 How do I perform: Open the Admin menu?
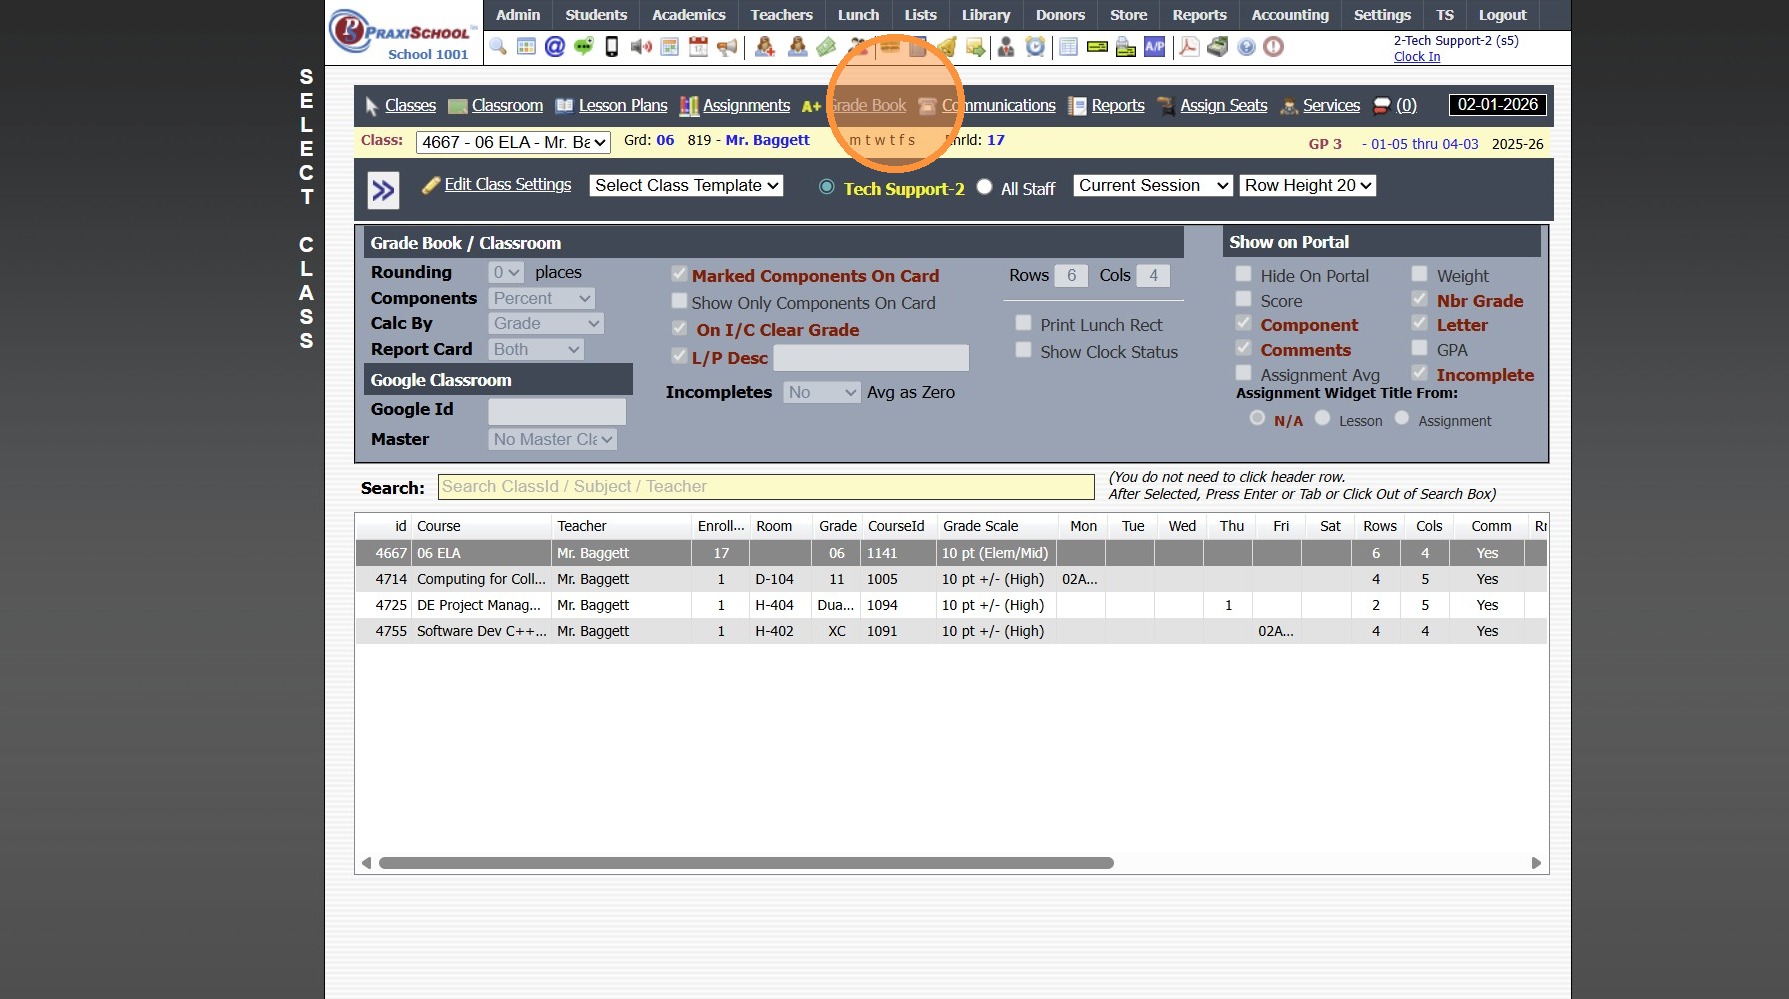[x=518, y=15]
